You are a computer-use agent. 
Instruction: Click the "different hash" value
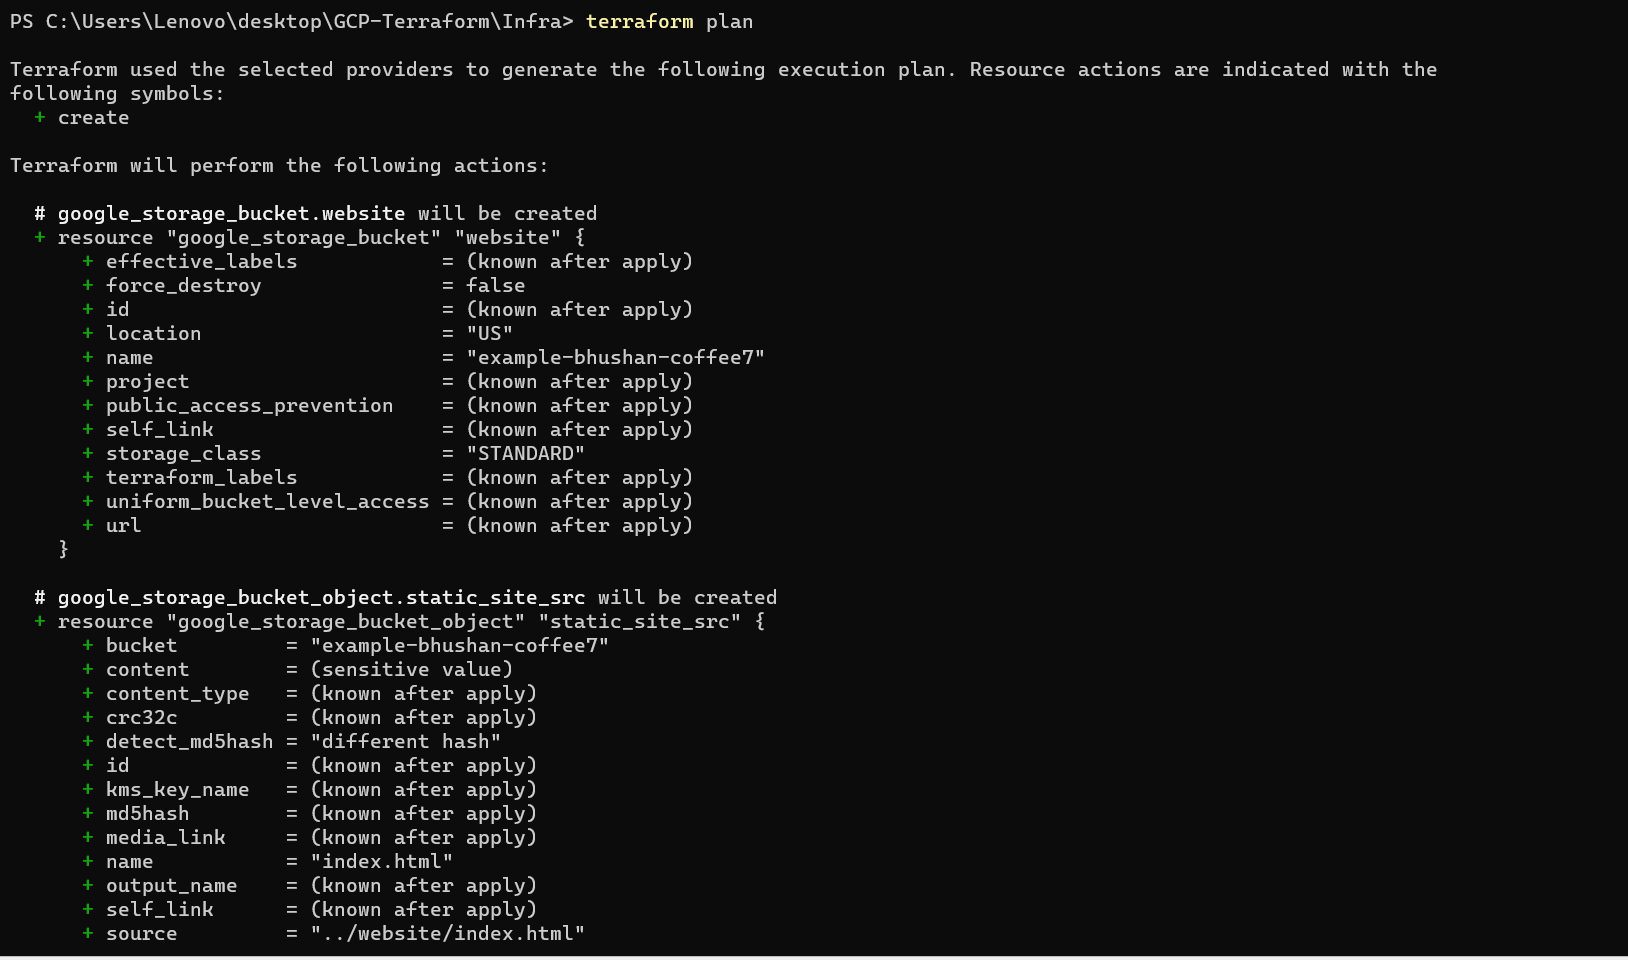point(405,742)
